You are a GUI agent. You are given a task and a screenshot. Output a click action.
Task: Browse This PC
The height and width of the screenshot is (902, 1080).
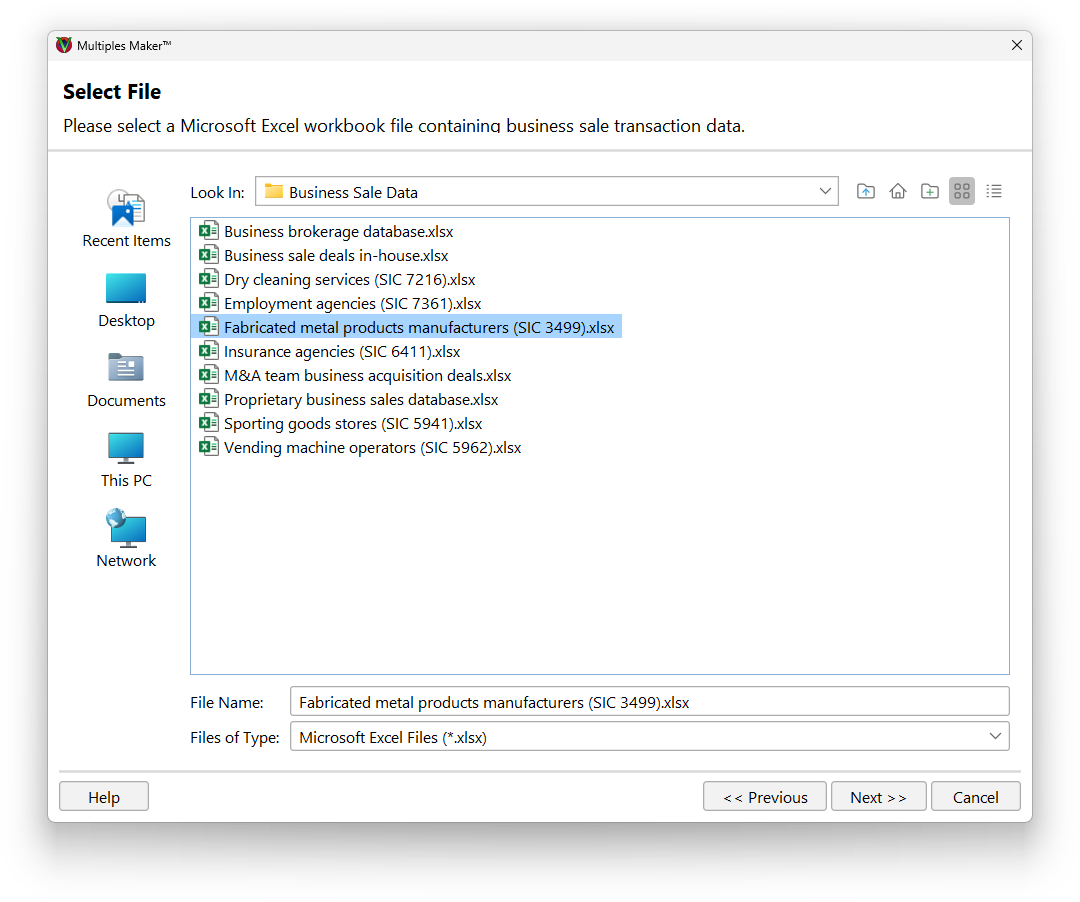click(x=126, y=458)
